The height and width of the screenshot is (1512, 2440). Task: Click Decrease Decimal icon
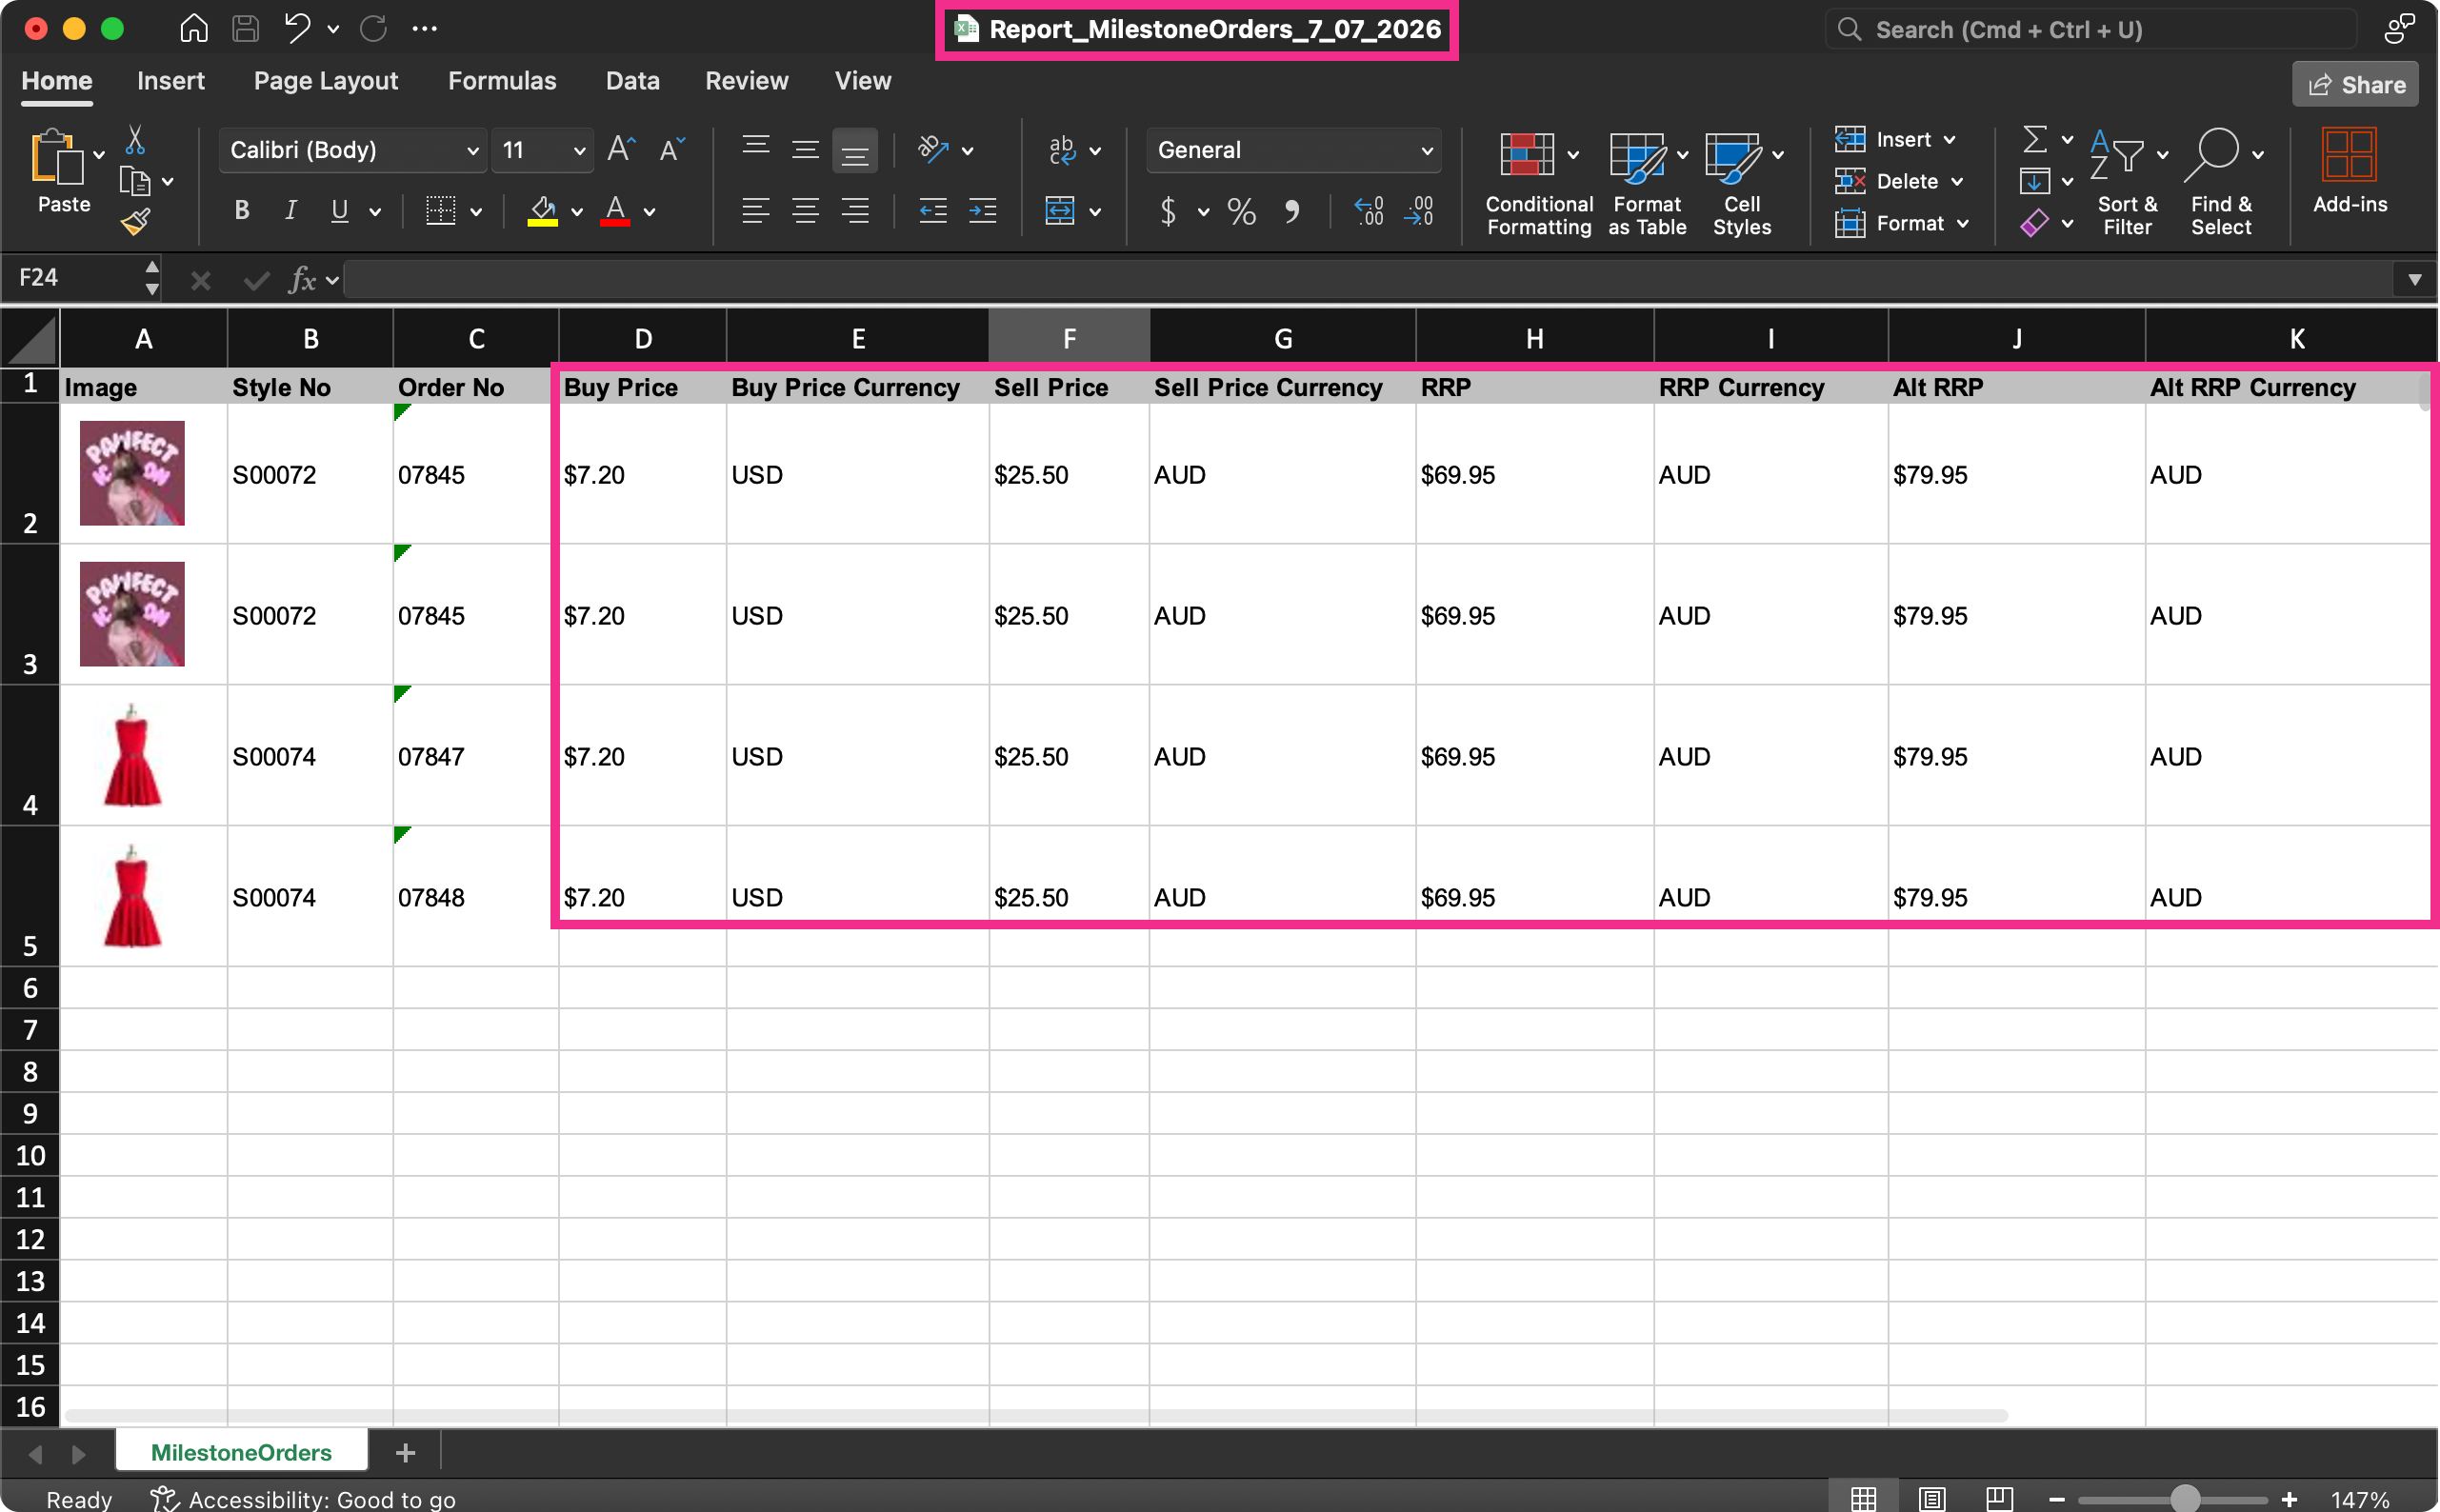tap(1420, 211)
